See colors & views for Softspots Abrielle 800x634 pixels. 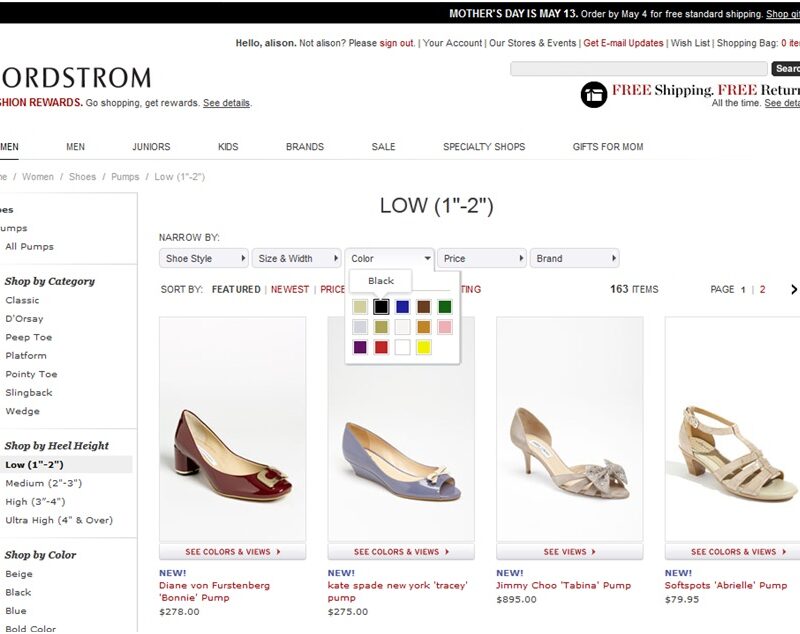pos(733,552)
